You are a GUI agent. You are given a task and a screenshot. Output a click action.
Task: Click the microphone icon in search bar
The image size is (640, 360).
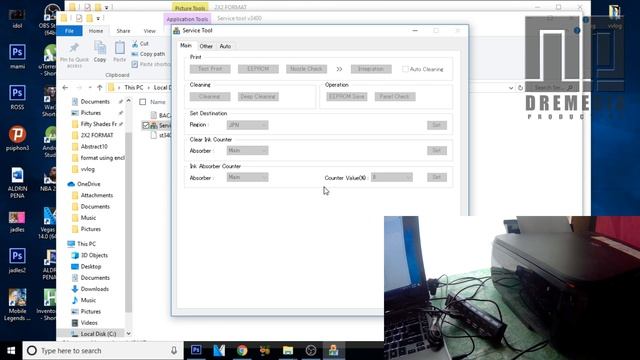174,351
